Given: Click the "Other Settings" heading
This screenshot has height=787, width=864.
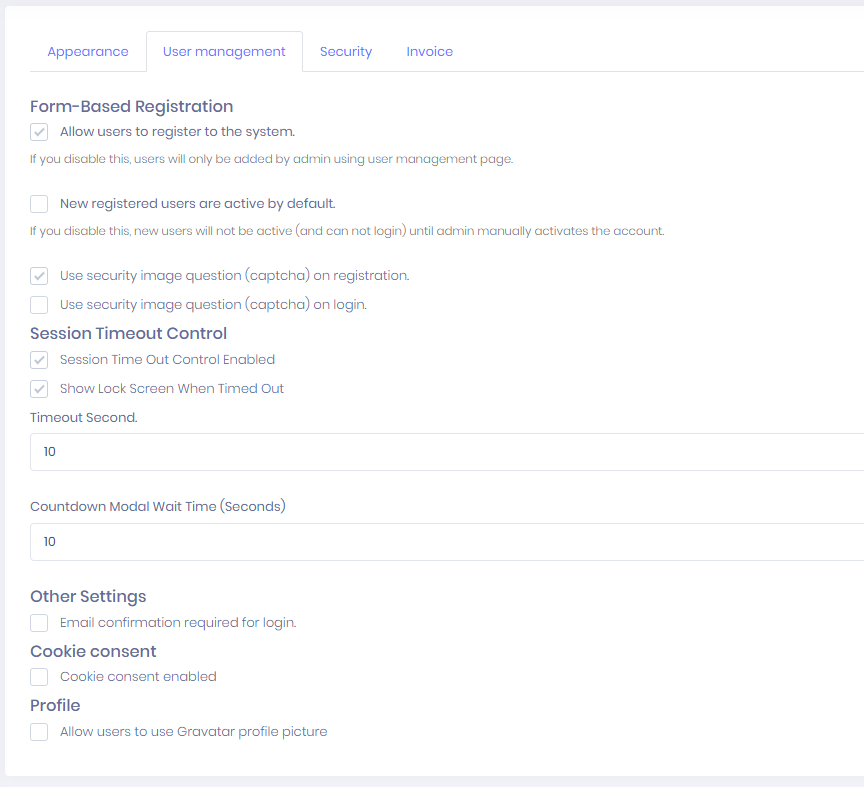Looking at the screenshot, I should click(x=88, y=596).
